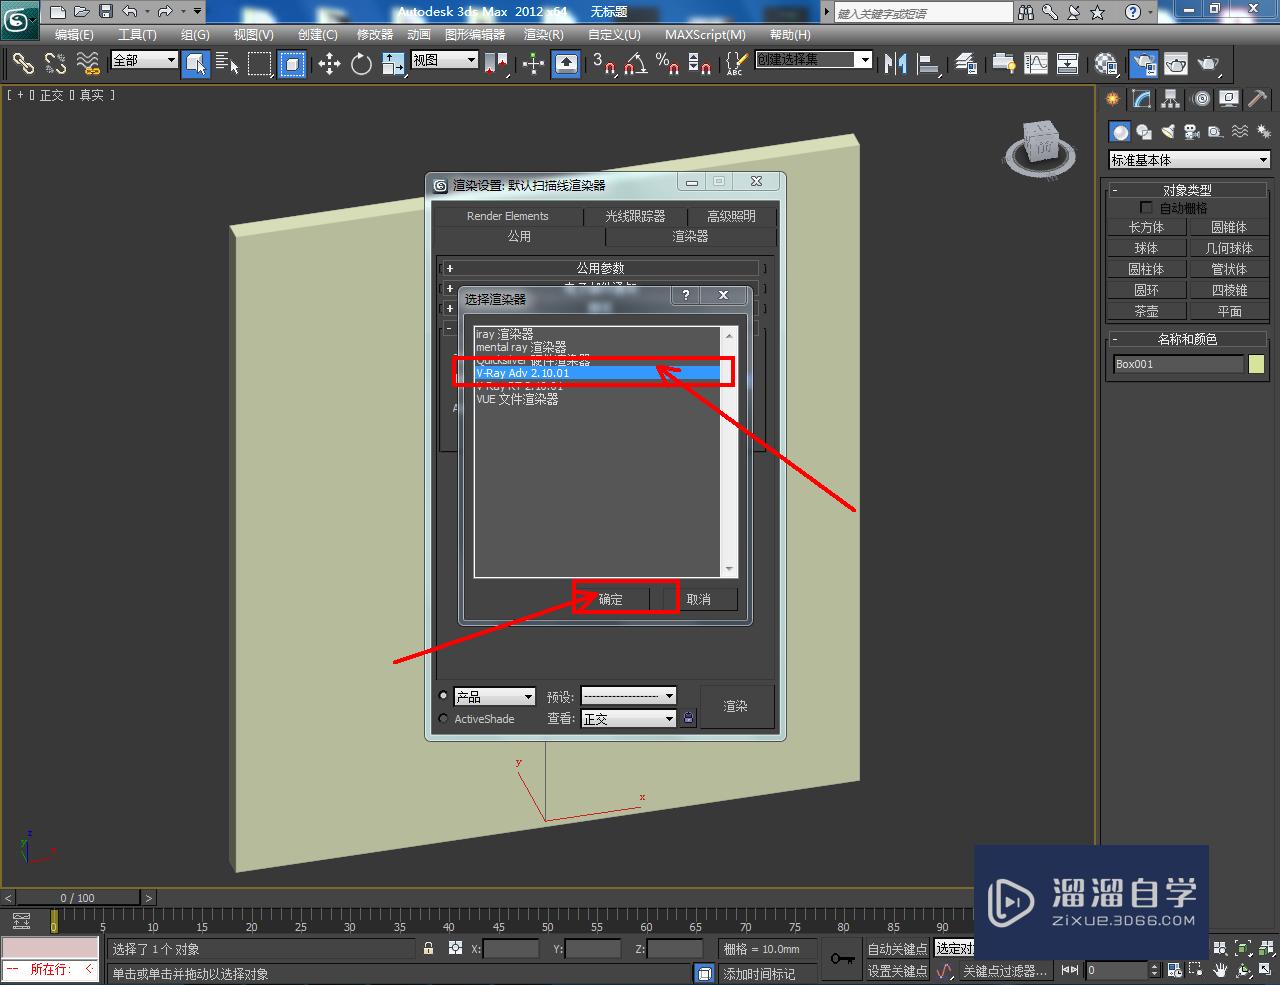
Task: Open 预设 preset dropdown
Action: coord(629,696)
